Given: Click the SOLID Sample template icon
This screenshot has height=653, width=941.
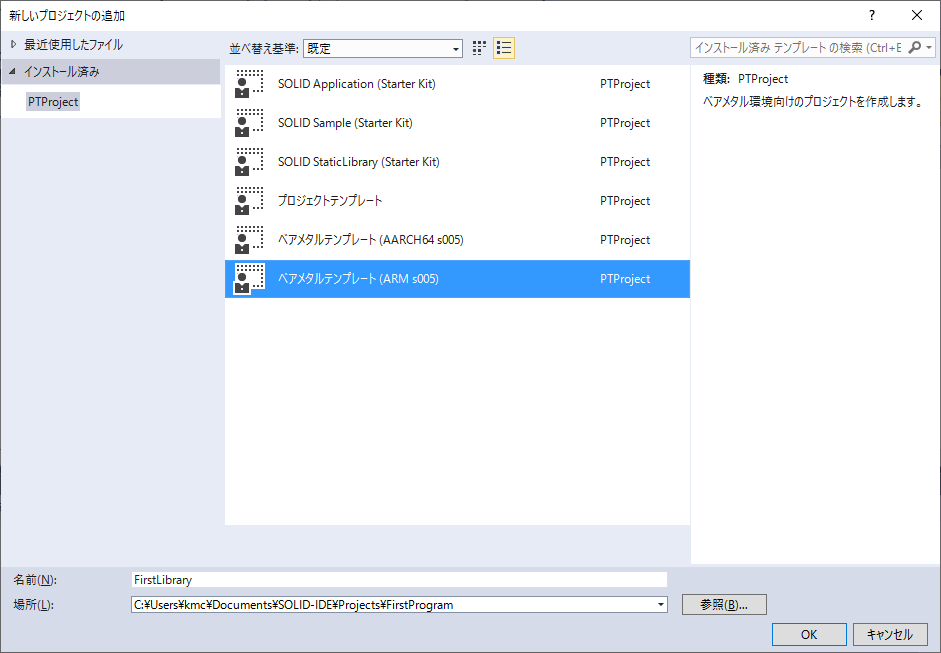Looking at the screenshot, I should point(249,123).
